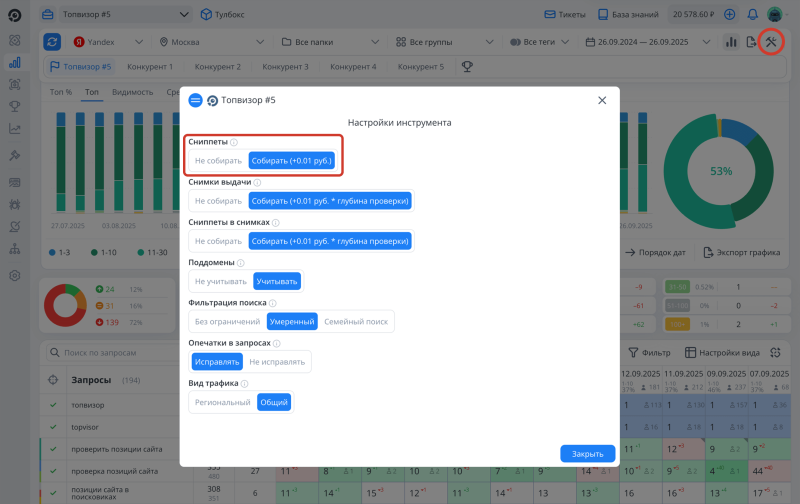Click info icon next to Сниппеты
Image resolution: width=800 pixels, height=504 pixels.
pos(234,143)
